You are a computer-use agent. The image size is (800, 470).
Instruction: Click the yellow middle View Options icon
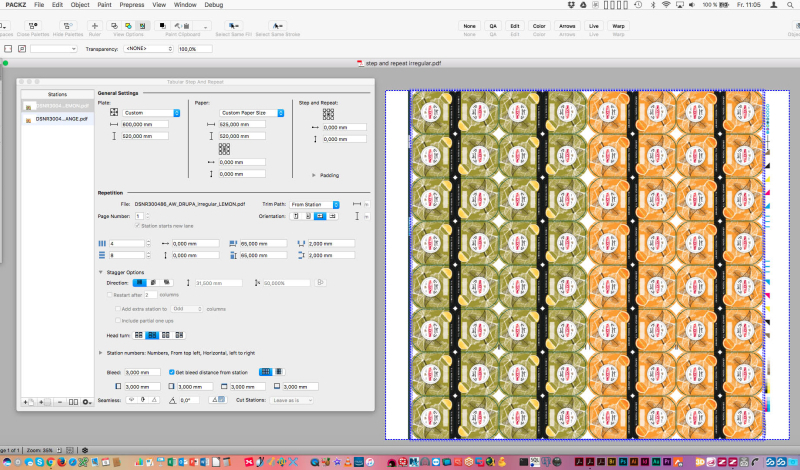click(x=128, y=26)
